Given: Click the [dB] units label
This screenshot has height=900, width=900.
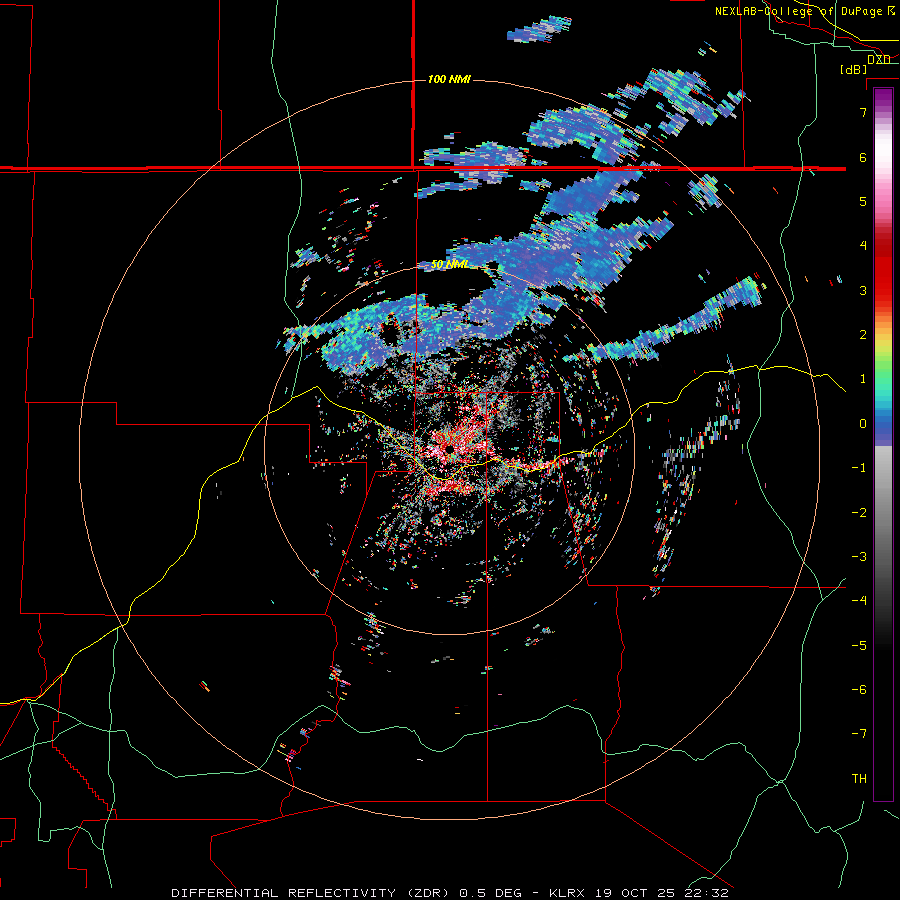Looking at the screenshot, I should coord(854,69).
